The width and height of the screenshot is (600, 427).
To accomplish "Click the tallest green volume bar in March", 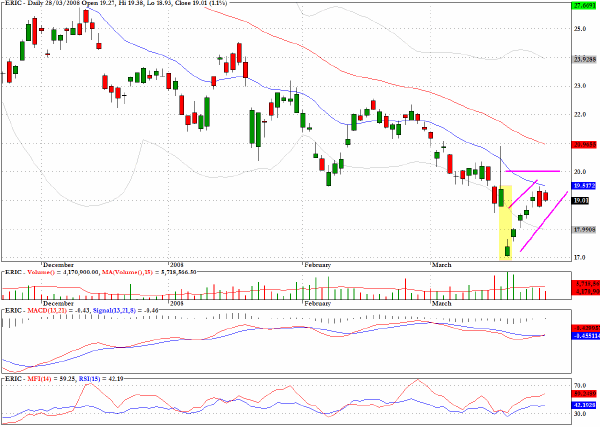I will 507,285.
